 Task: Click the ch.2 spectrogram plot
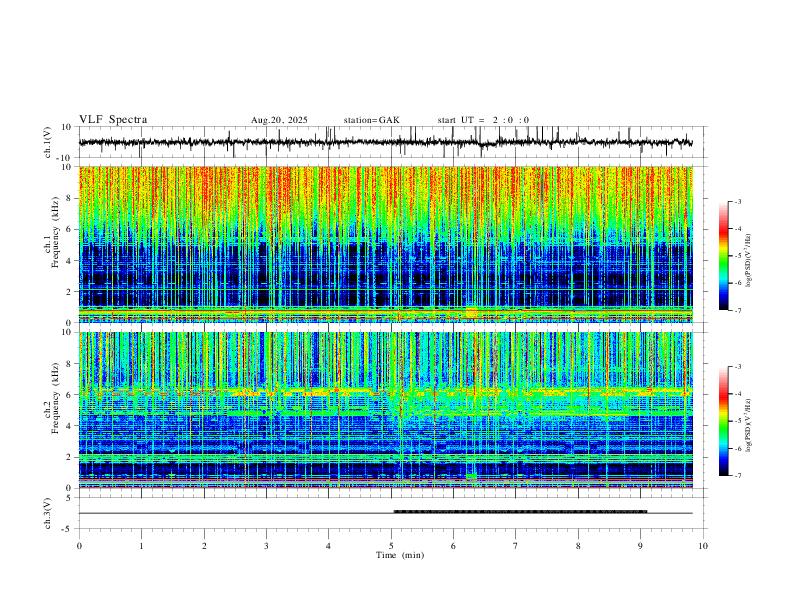coord(385,410)
